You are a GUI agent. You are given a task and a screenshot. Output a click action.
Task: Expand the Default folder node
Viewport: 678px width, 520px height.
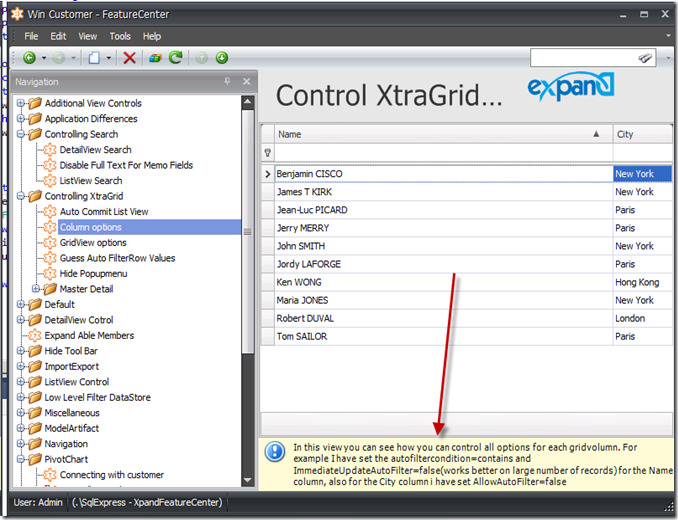(x=20, y=304)
